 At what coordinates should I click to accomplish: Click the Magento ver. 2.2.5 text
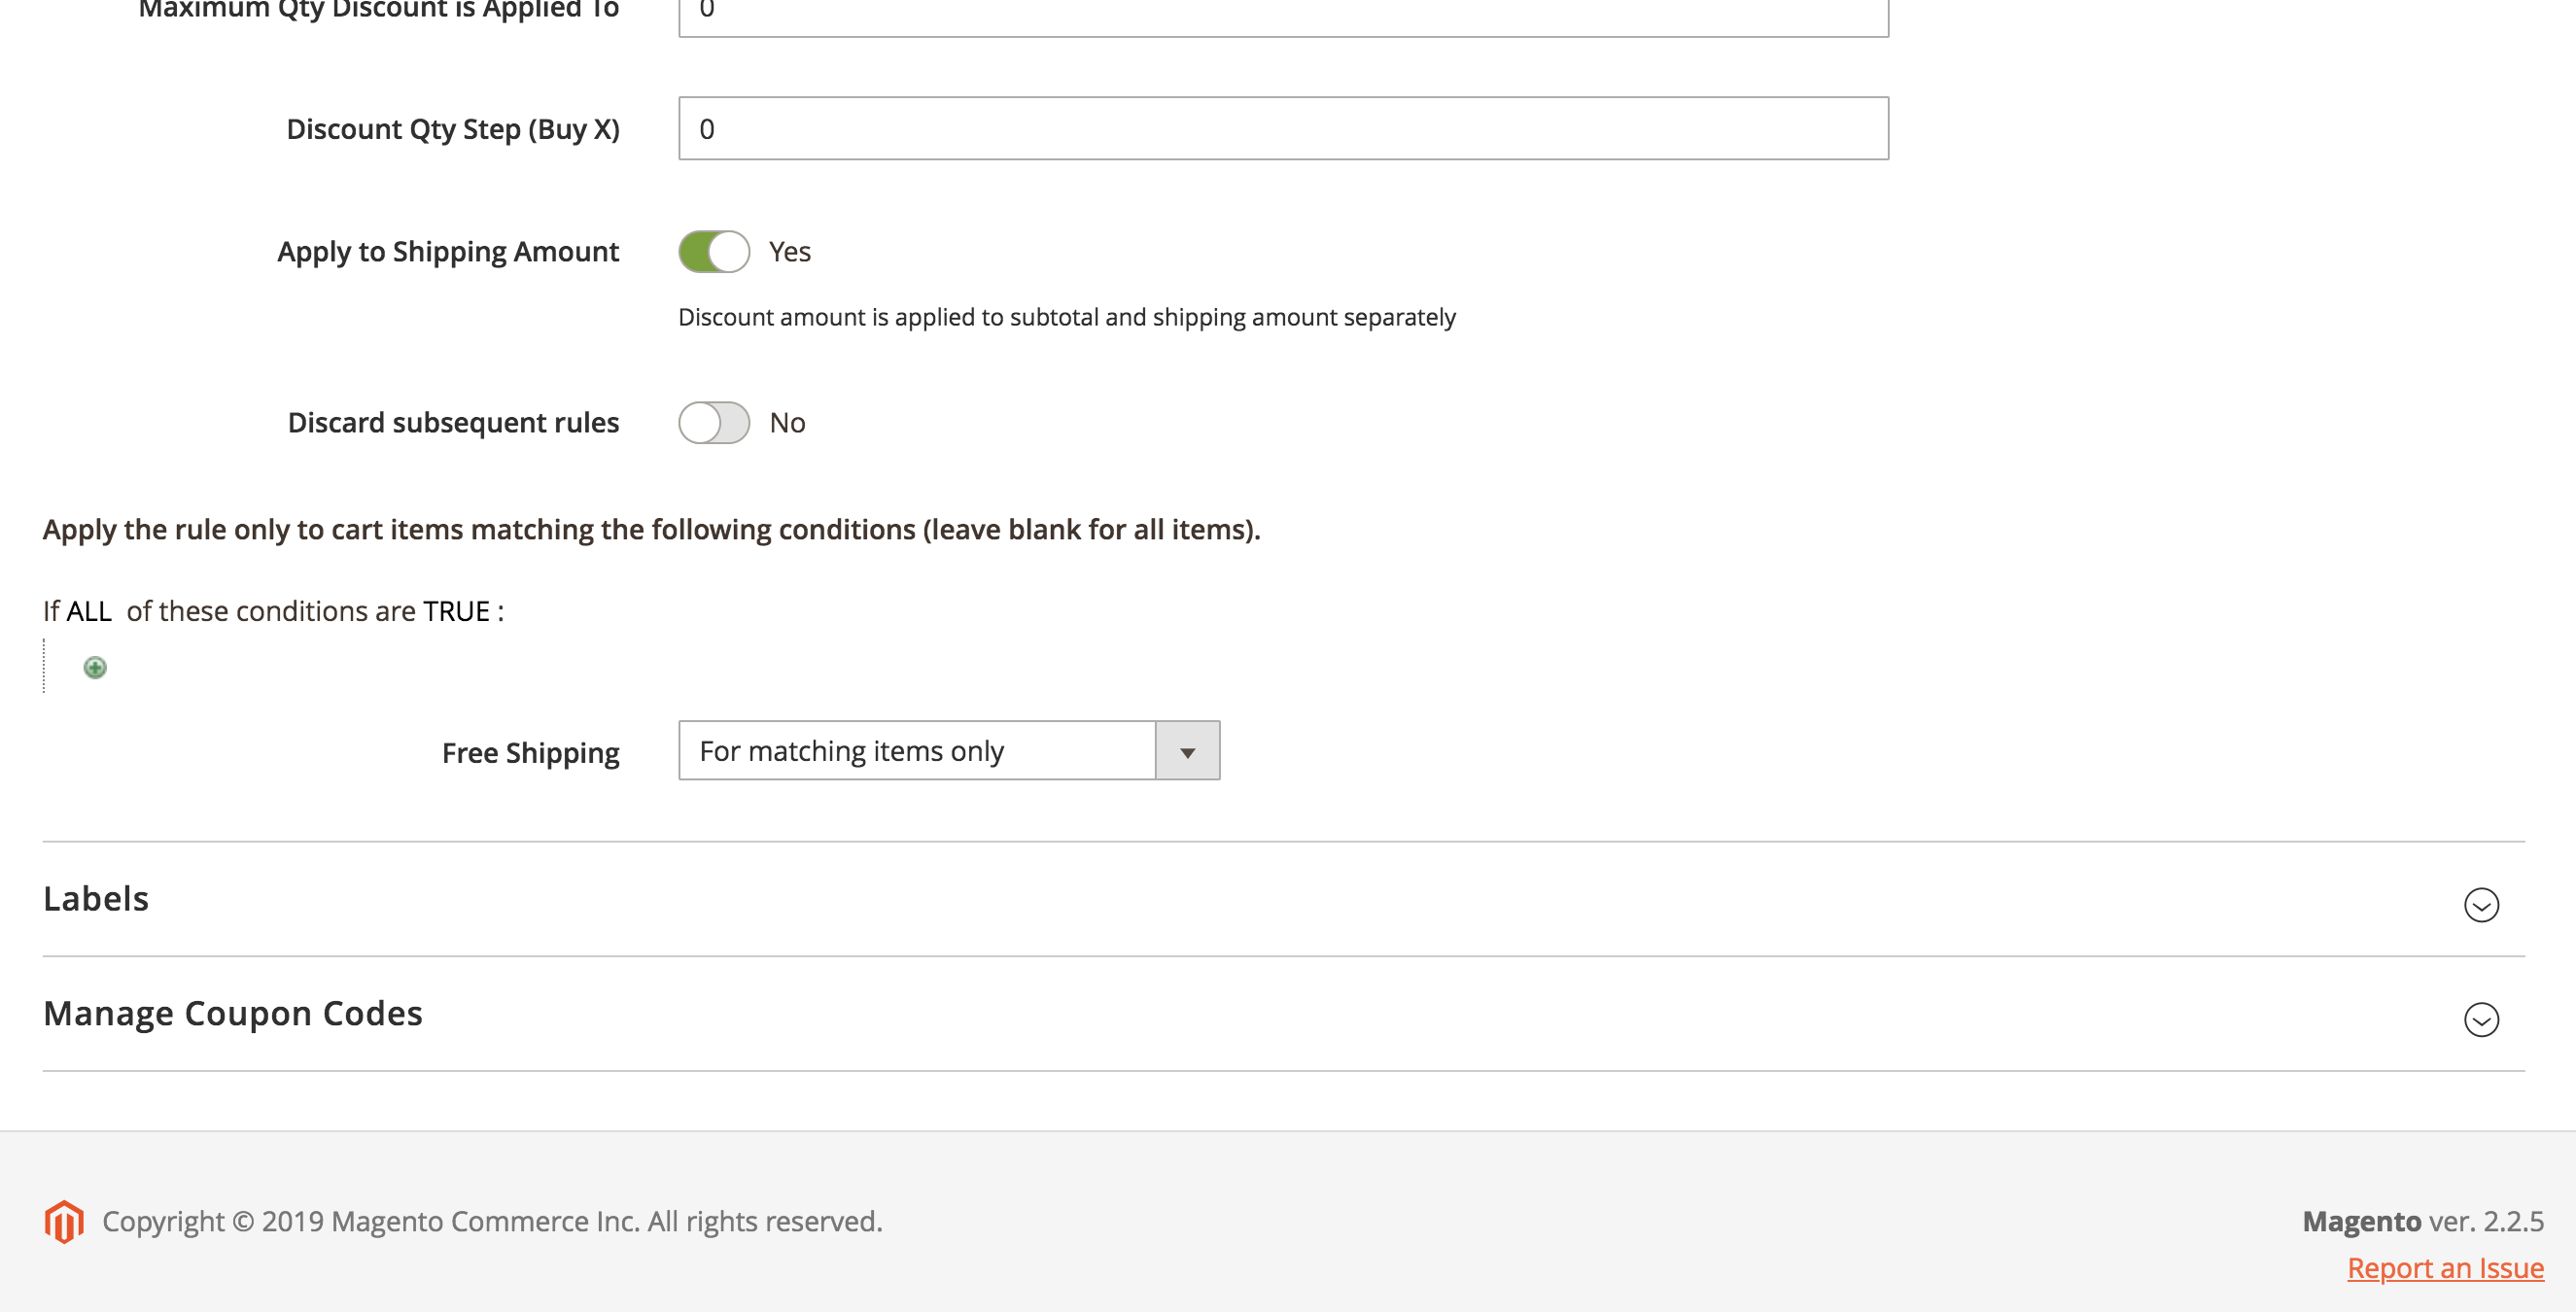[2423, 1221]
